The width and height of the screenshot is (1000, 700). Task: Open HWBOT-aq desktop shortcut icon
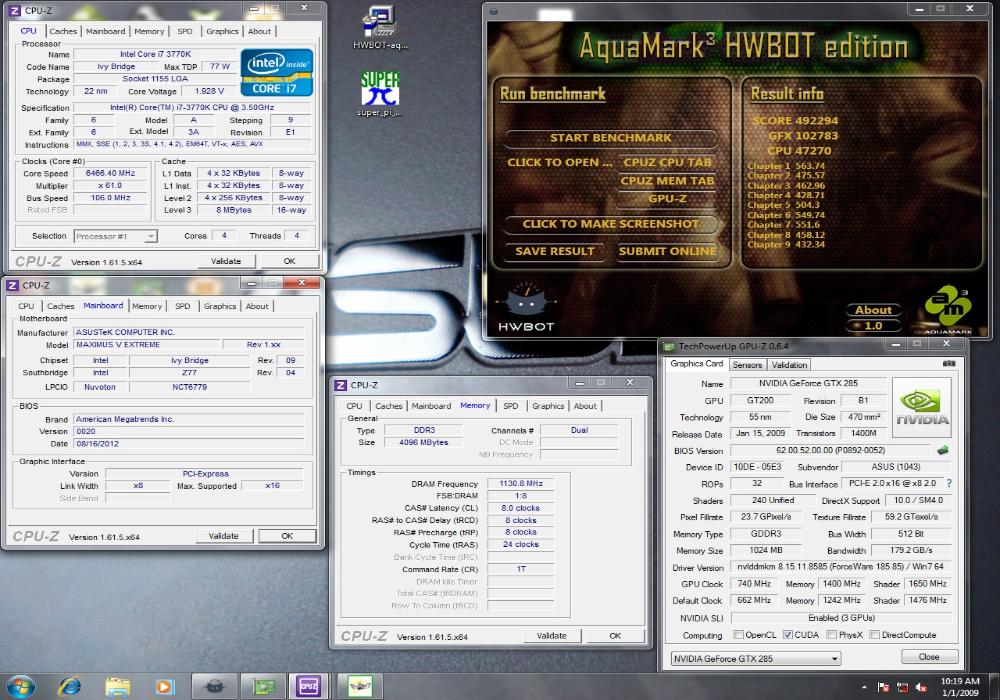tap(380, 27)
